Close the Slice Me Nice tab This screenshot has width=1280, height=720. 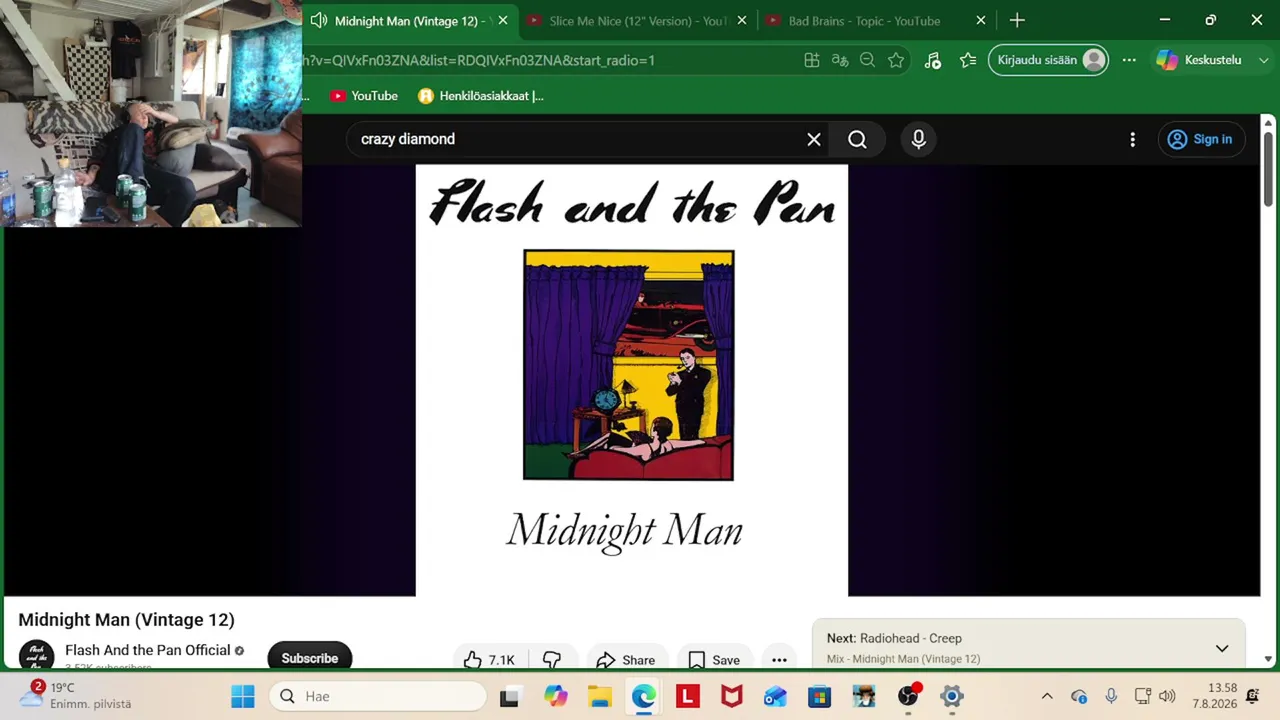coord(742,20)
